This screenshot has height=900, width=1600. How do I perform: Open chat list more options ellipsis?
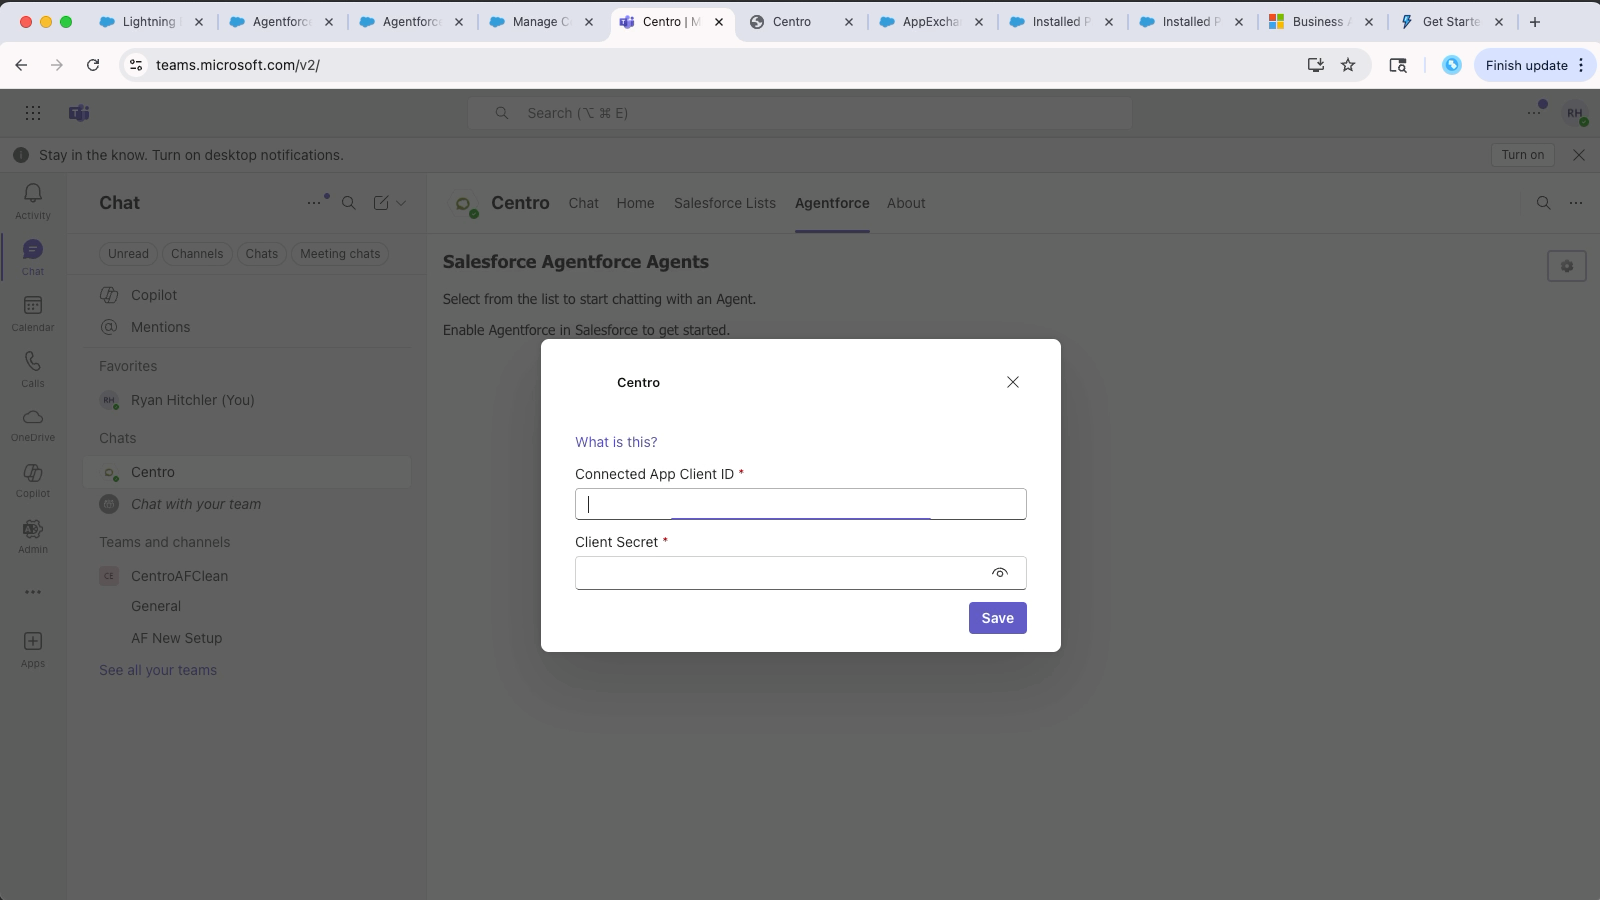click(315, 202)
